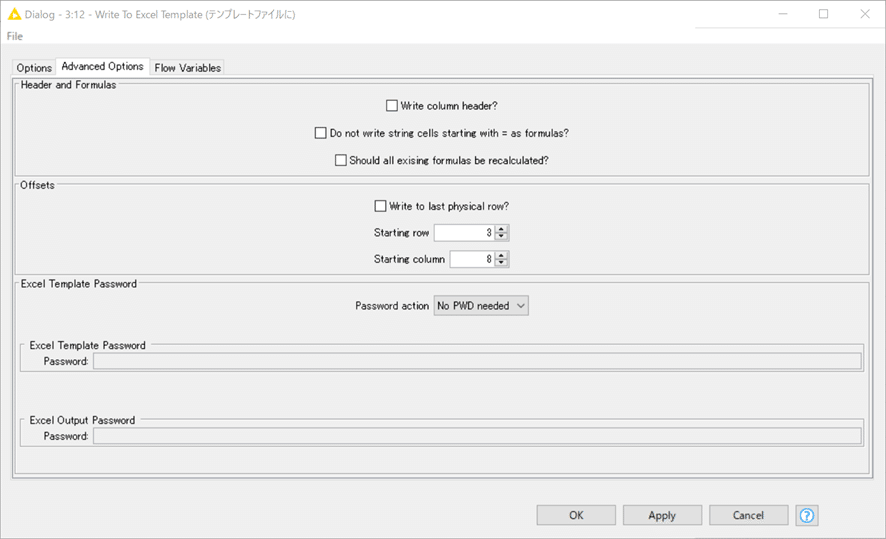886x539 pixels.
Task: Decrement the Starting row spinner down arrow
Action: point(502,237)
